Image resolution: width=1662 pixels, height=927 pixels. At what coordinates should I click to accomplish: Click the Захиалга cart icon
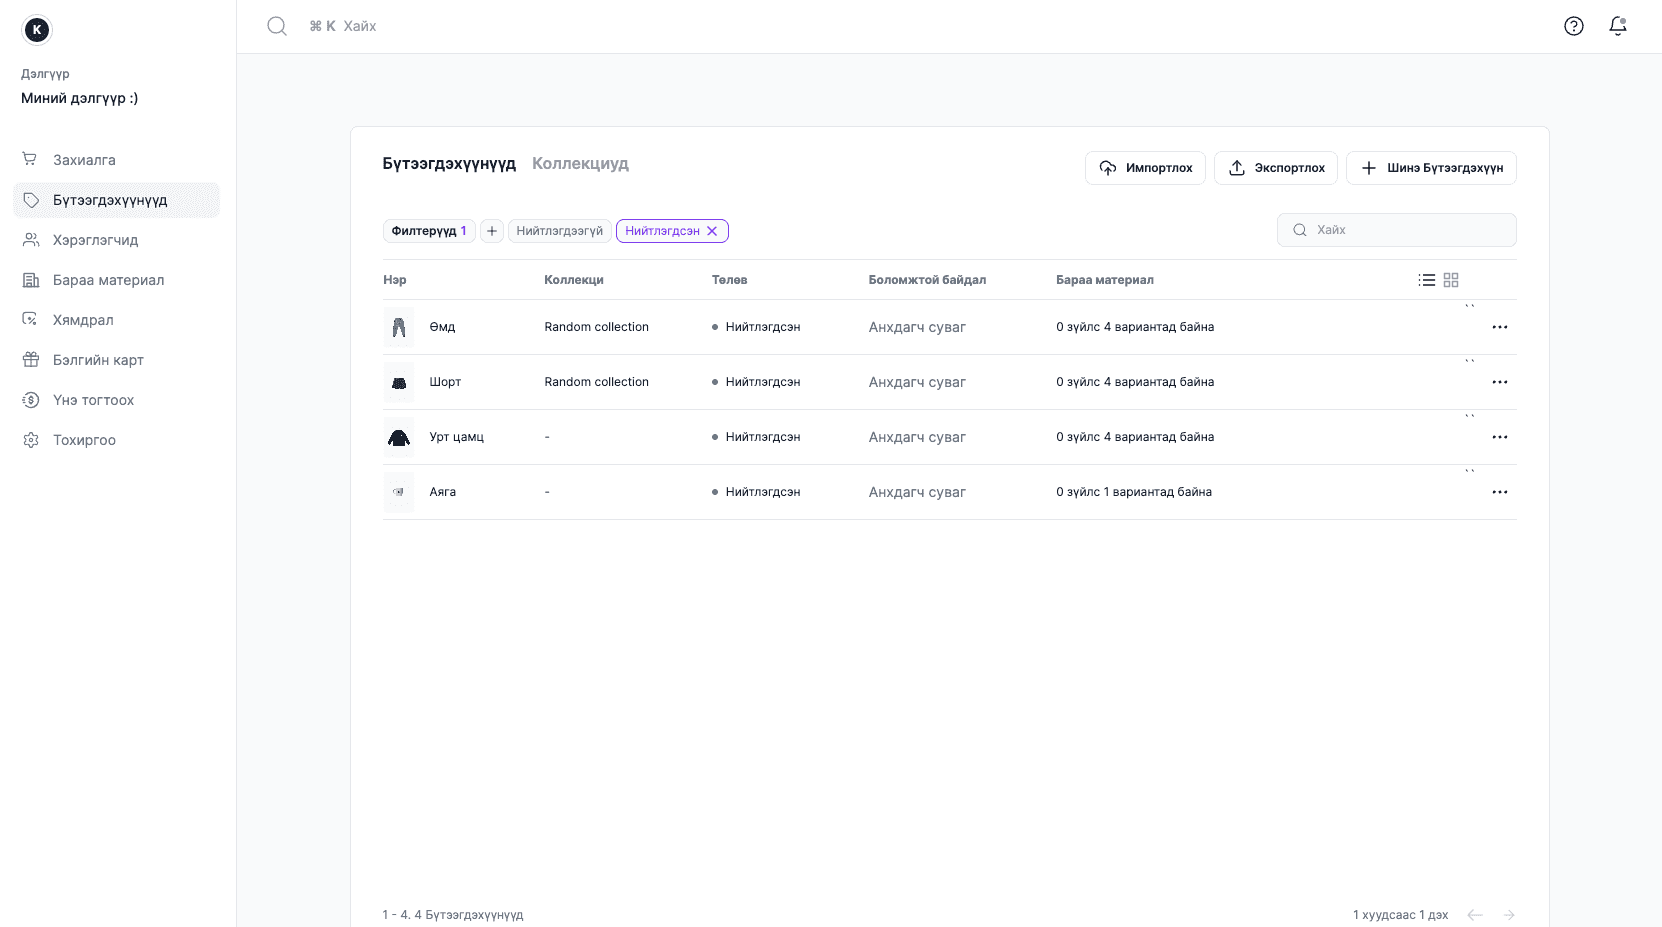tap(31, 160)
